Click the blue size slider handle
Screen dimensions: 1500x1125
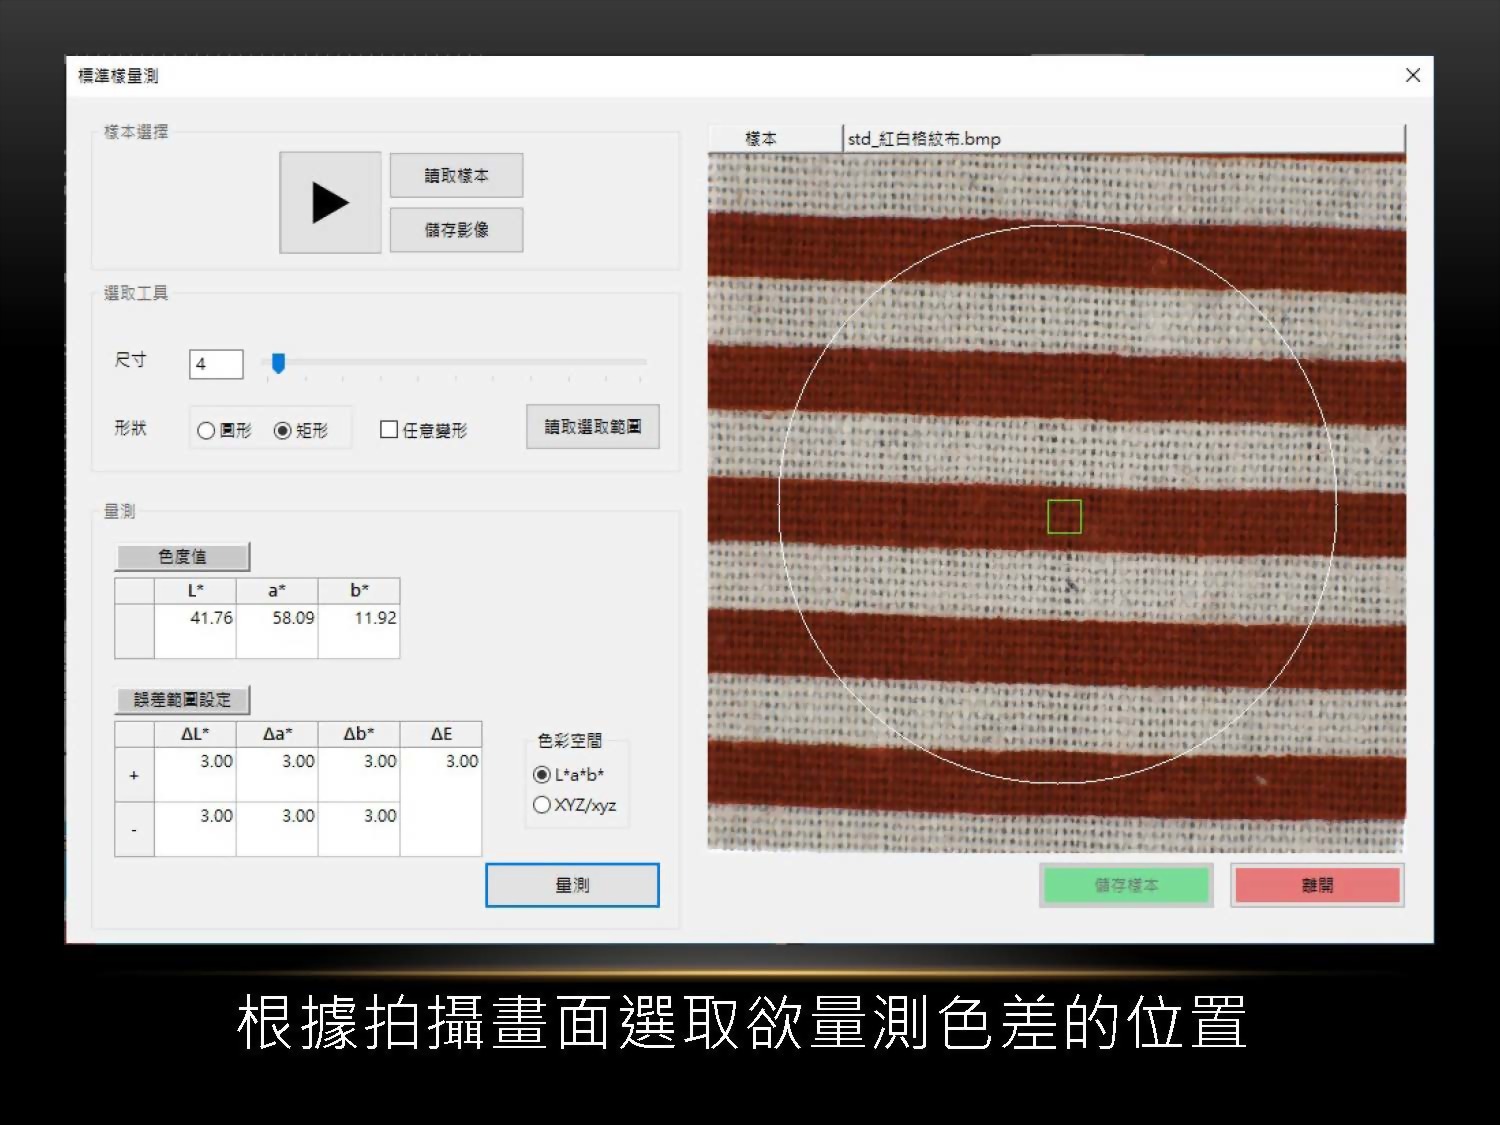point(279,363)
